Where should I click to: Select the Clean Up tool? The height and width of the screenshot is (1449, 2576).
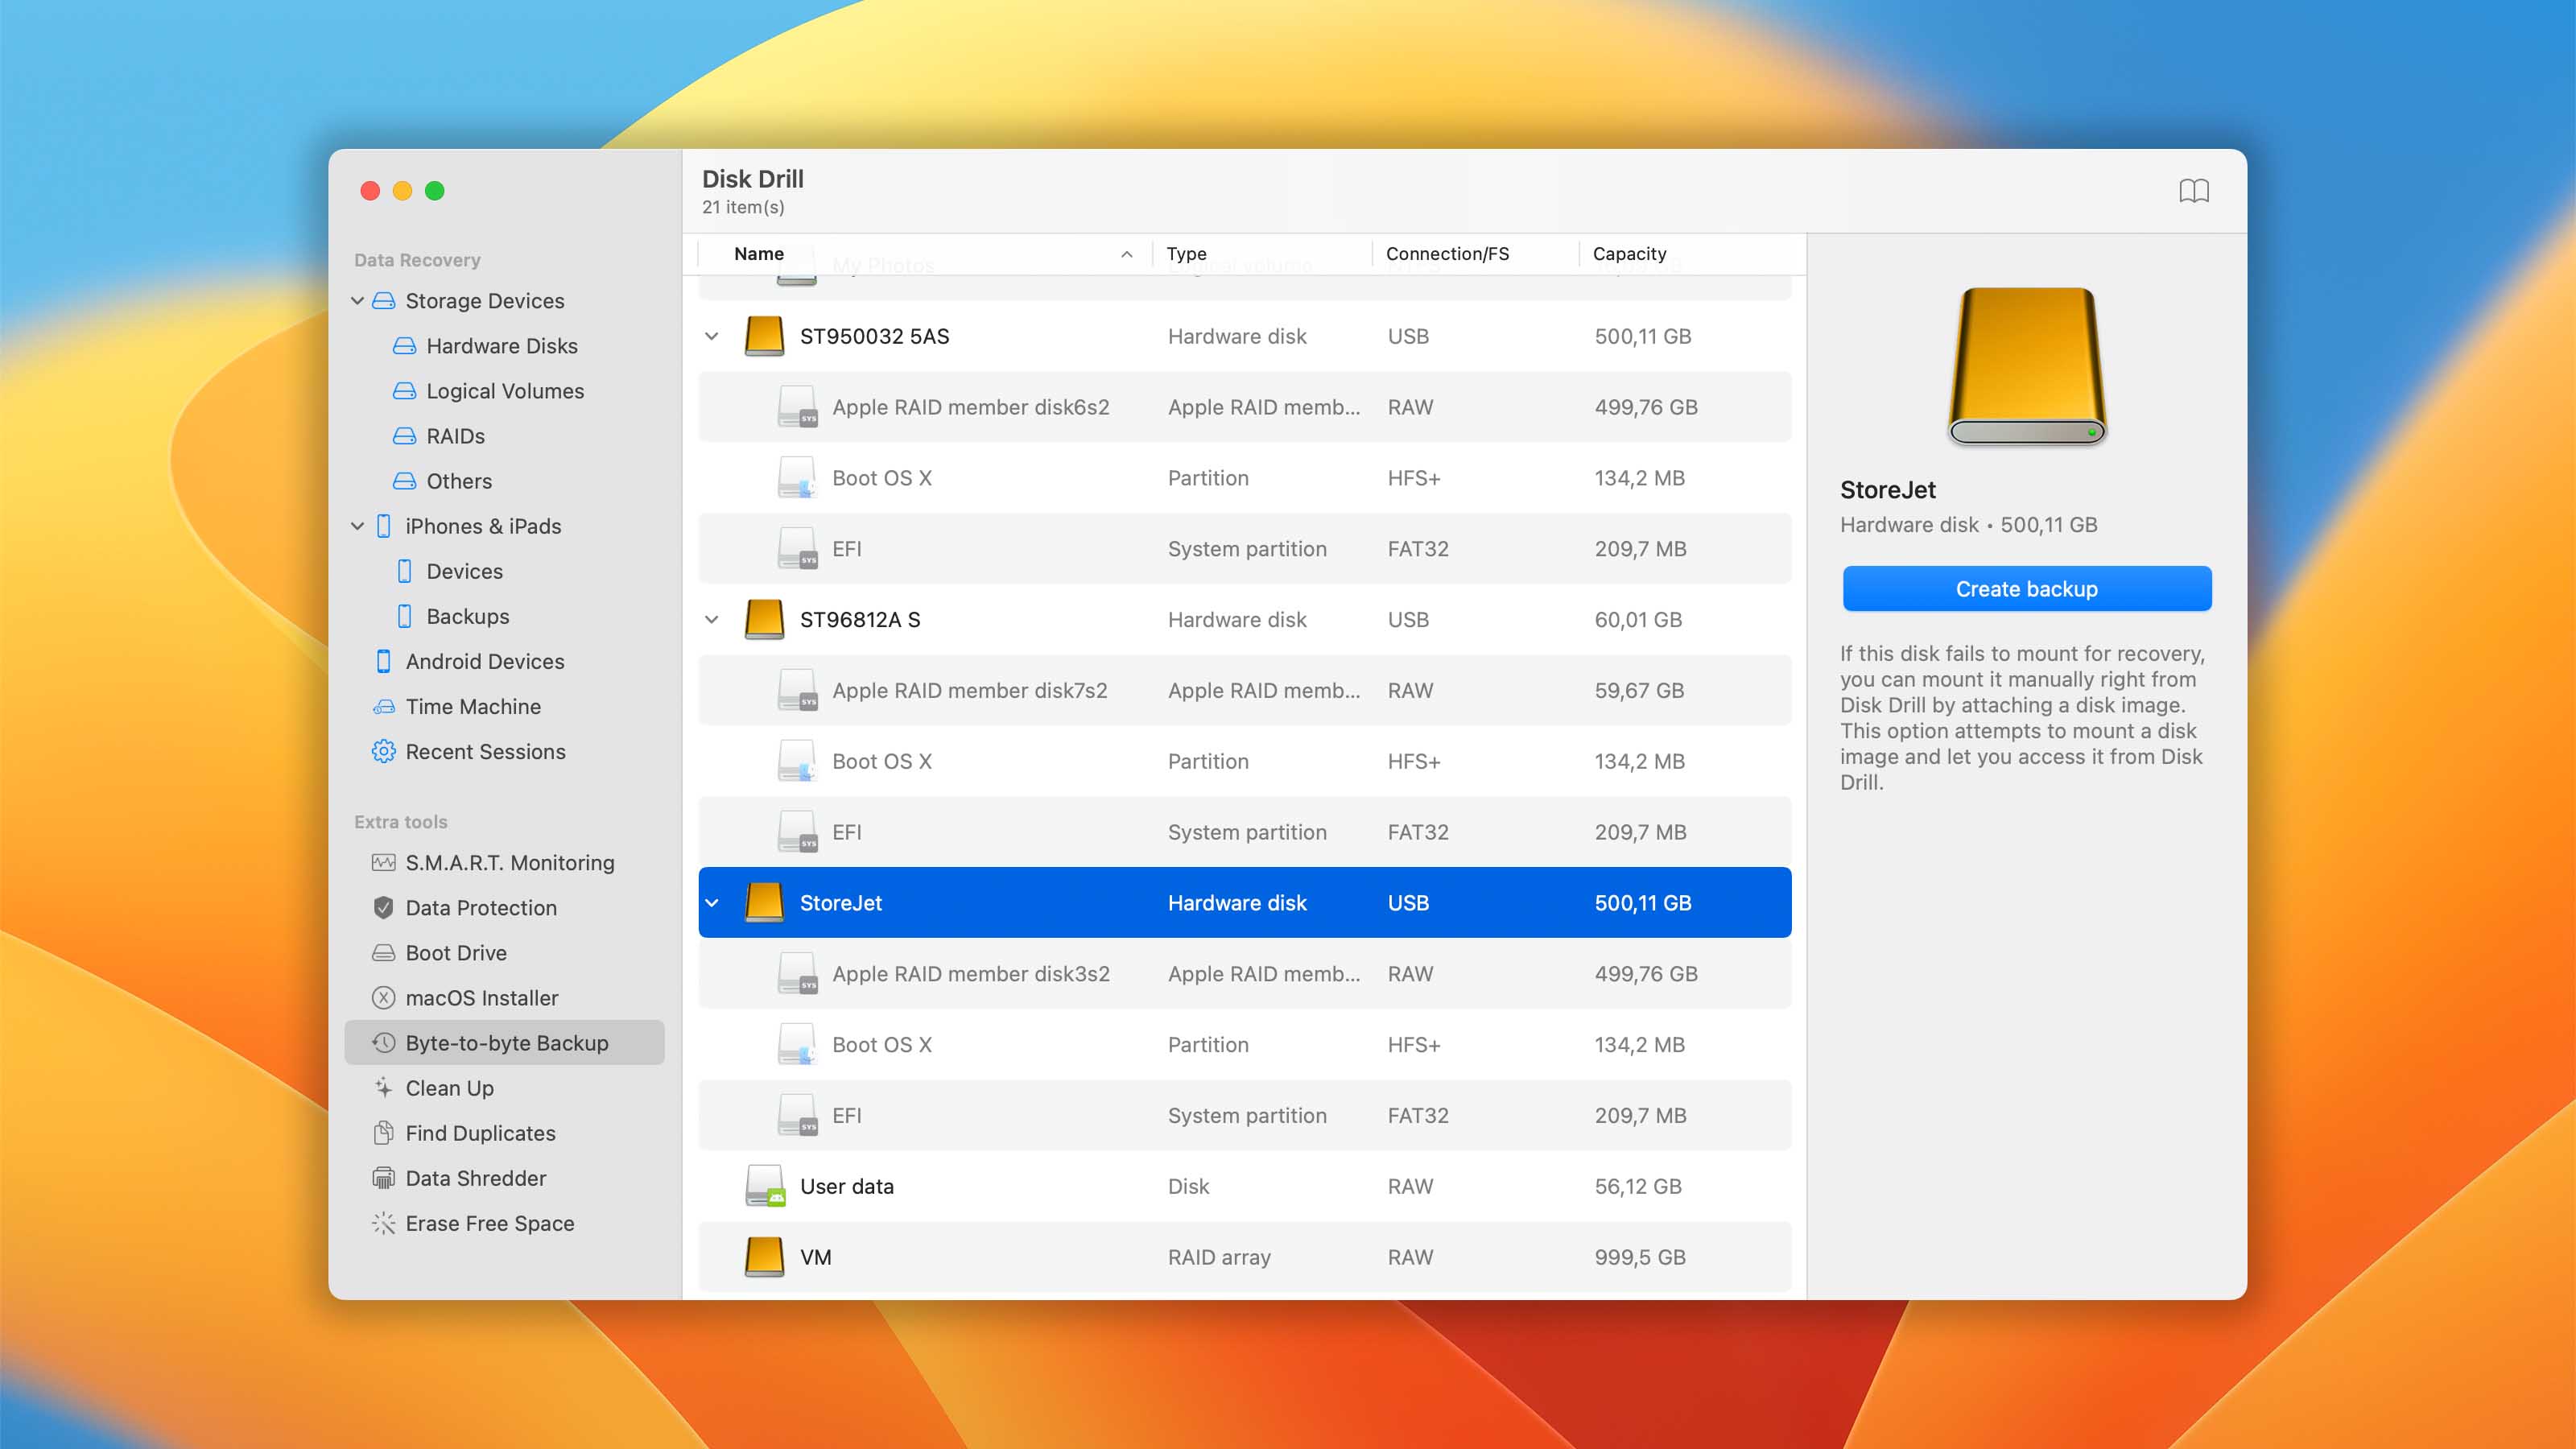point(449,1088)
